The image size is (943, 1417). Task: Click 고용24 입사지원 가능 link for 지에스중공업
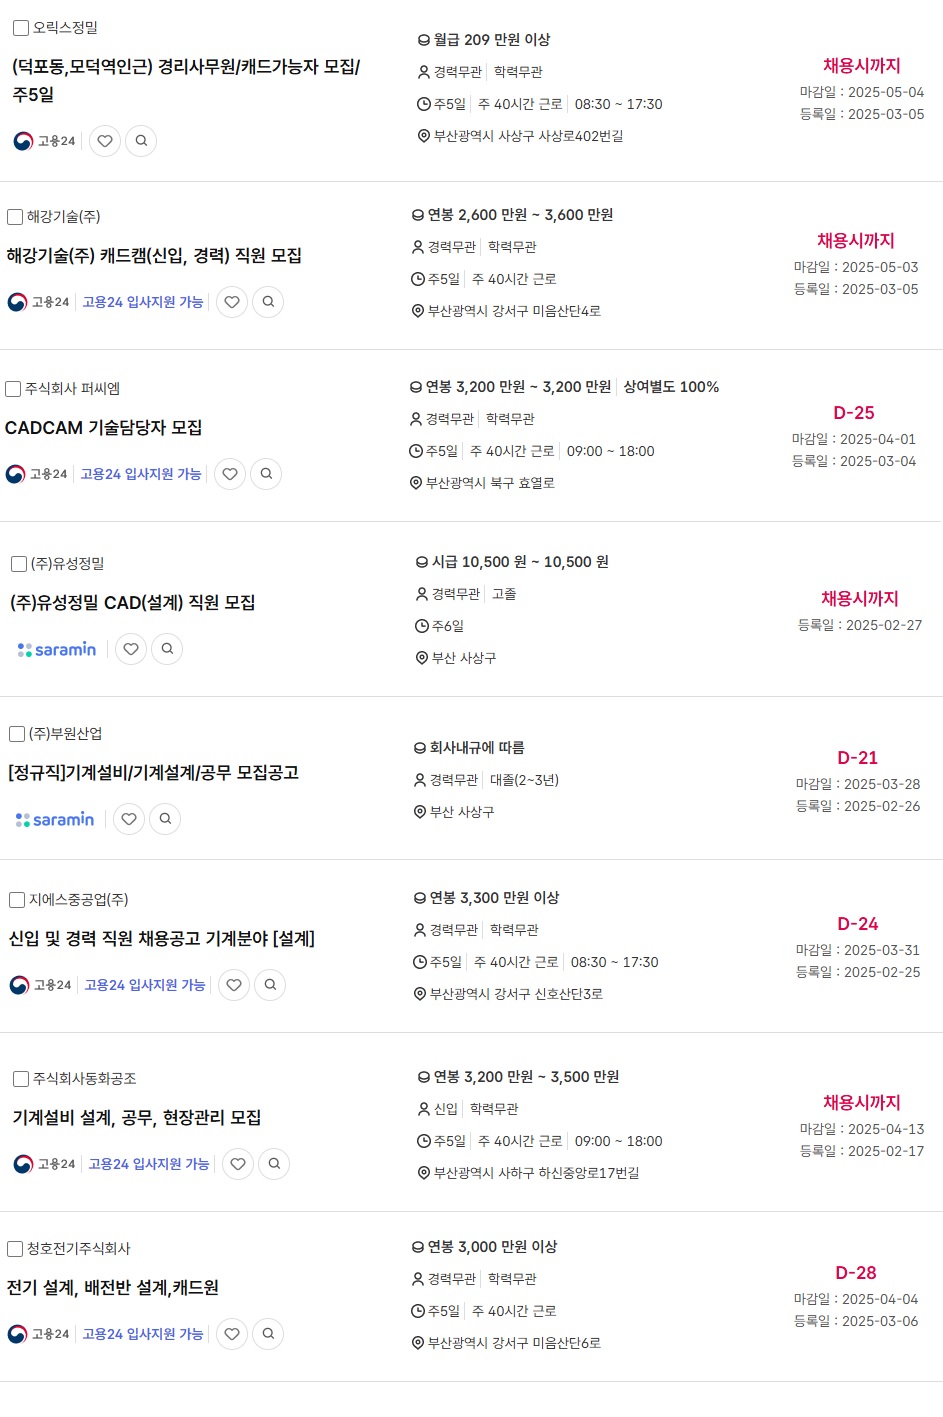[145, 985]
